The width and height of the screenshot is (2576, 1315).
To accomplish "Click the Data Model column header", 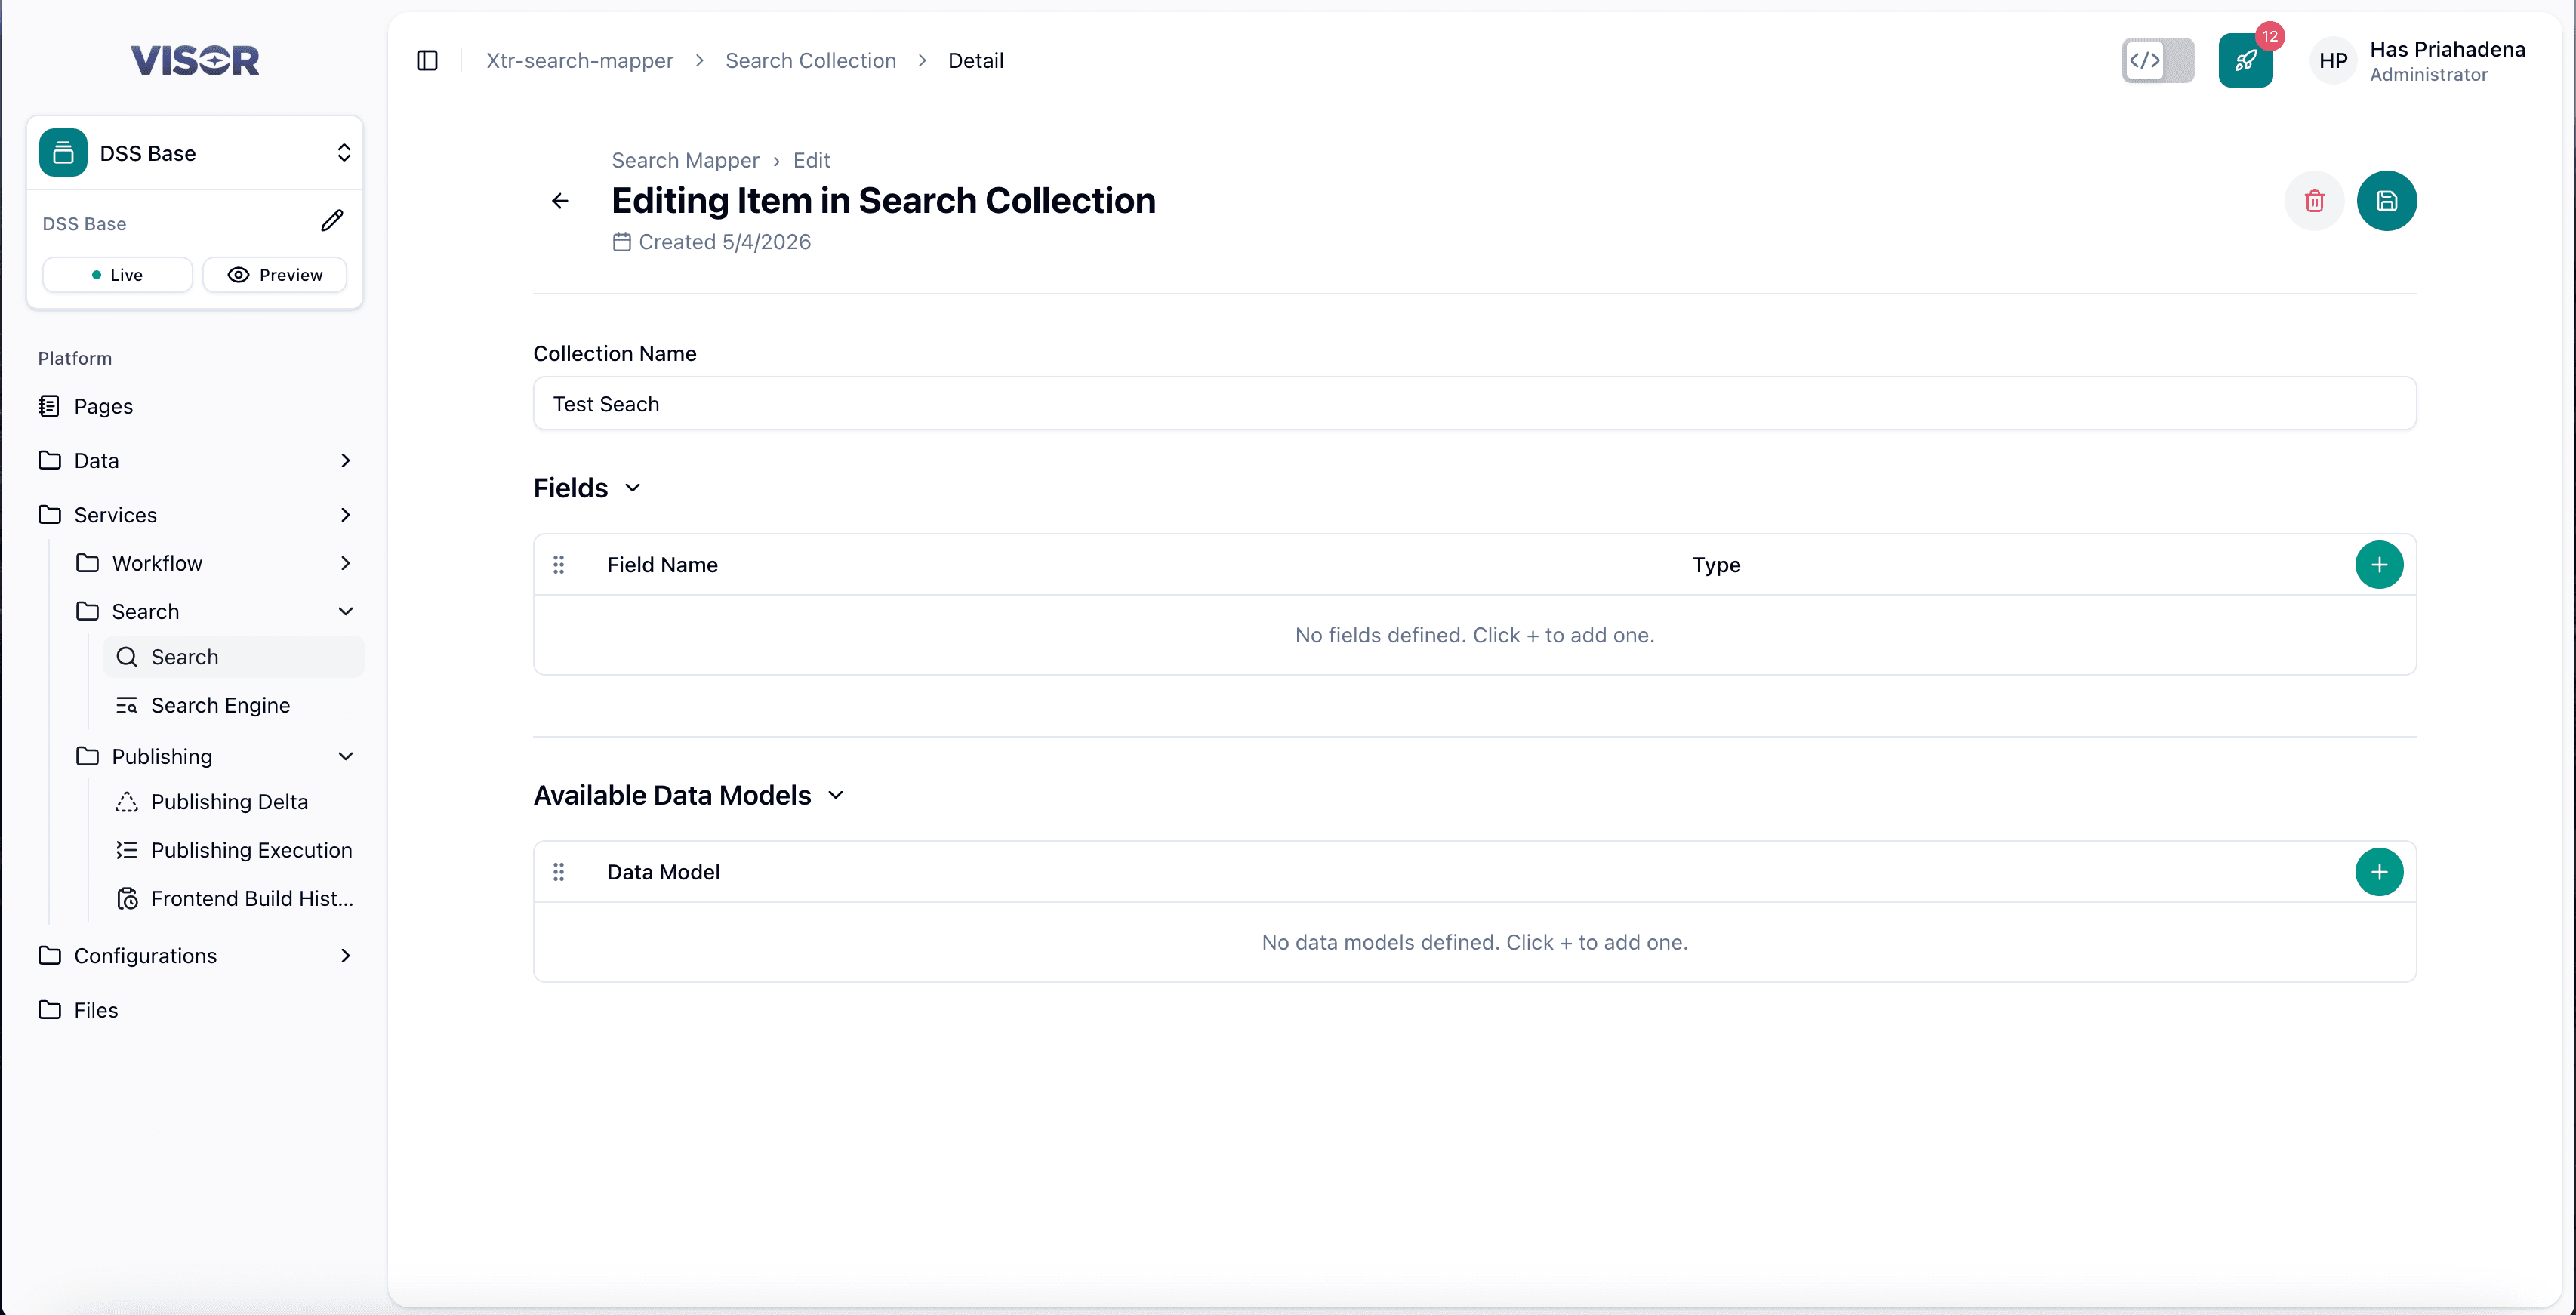I will [x=663, y=872].
